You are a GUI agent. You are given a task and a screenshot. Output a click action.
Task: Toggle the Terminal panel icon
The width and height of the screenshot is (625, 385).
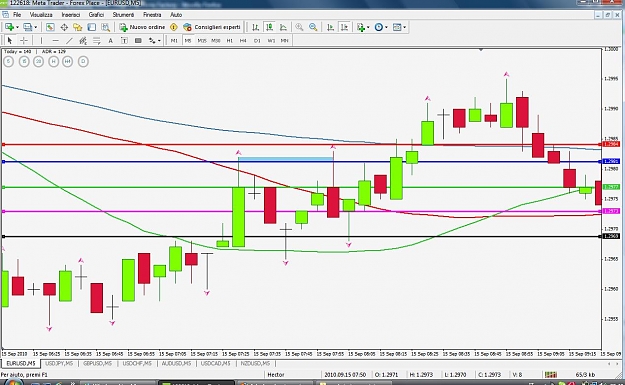92,27
